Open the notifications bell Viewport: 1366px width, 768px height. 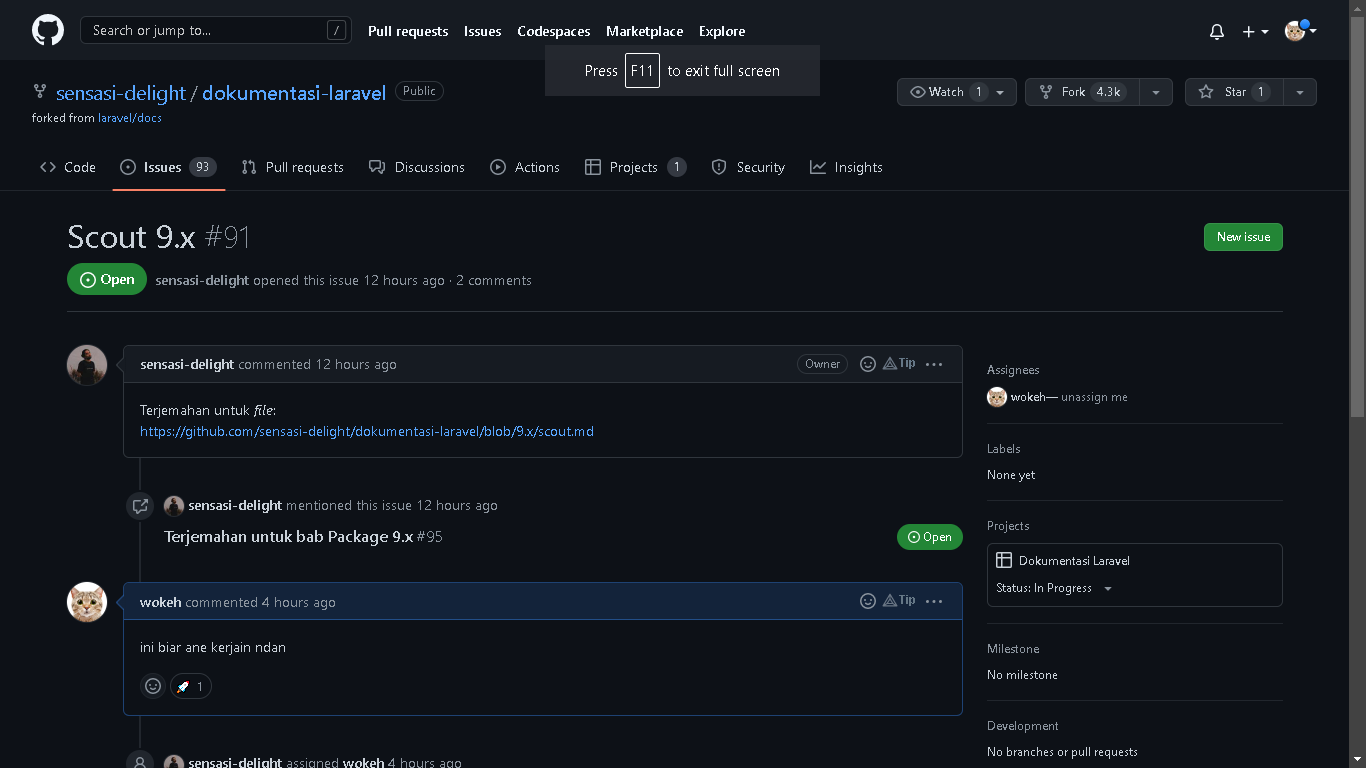pos(1217,32)
